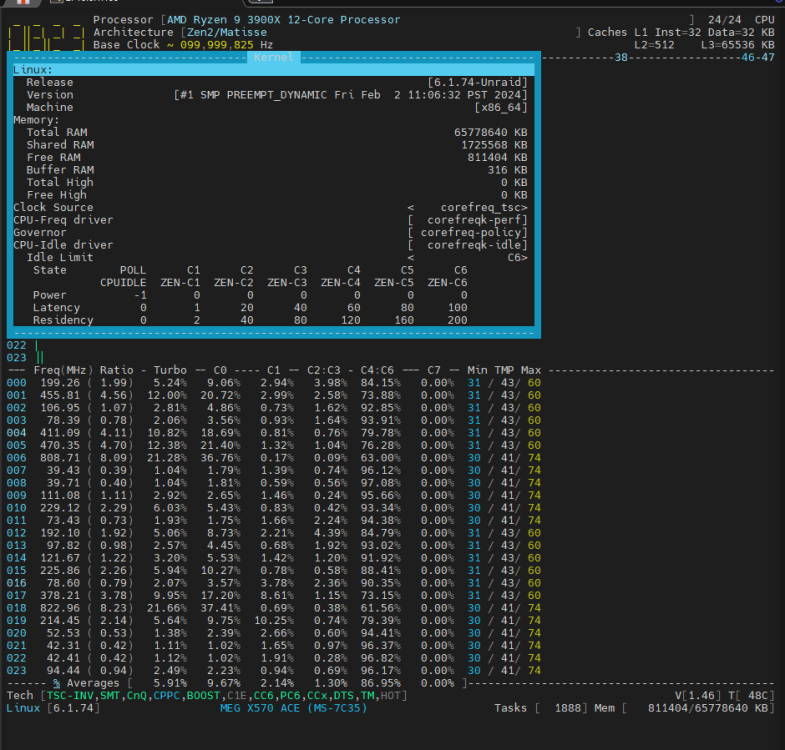Select the MEG X570 ACE (MS-7C35) board name
Screen dimensions: 785x750
click(x=293, y=708)
